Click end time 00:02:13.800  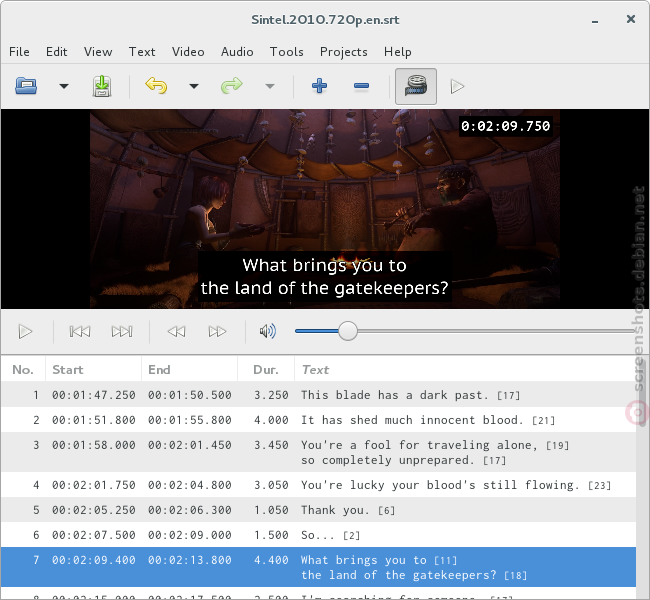[190, 560]
